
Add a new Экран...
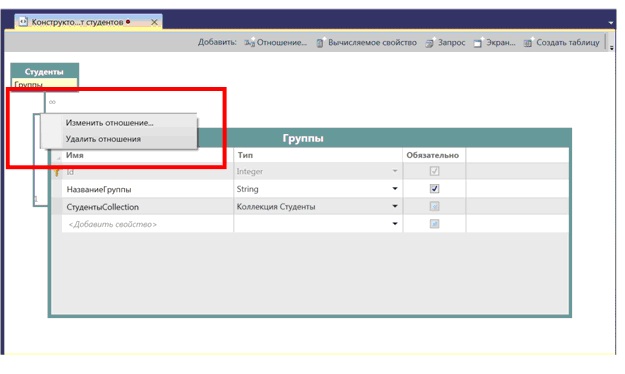(494, 43)
